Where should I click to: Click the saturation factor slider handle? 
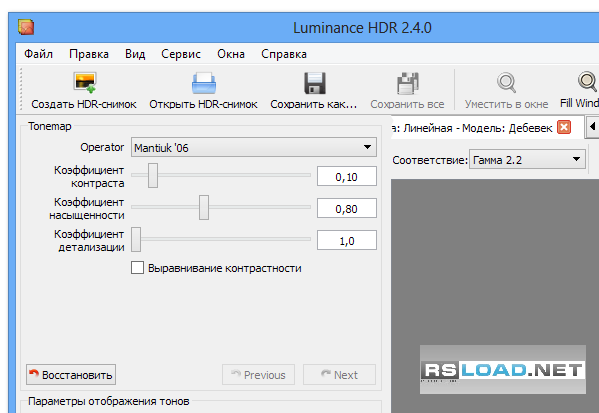[204, 207]
